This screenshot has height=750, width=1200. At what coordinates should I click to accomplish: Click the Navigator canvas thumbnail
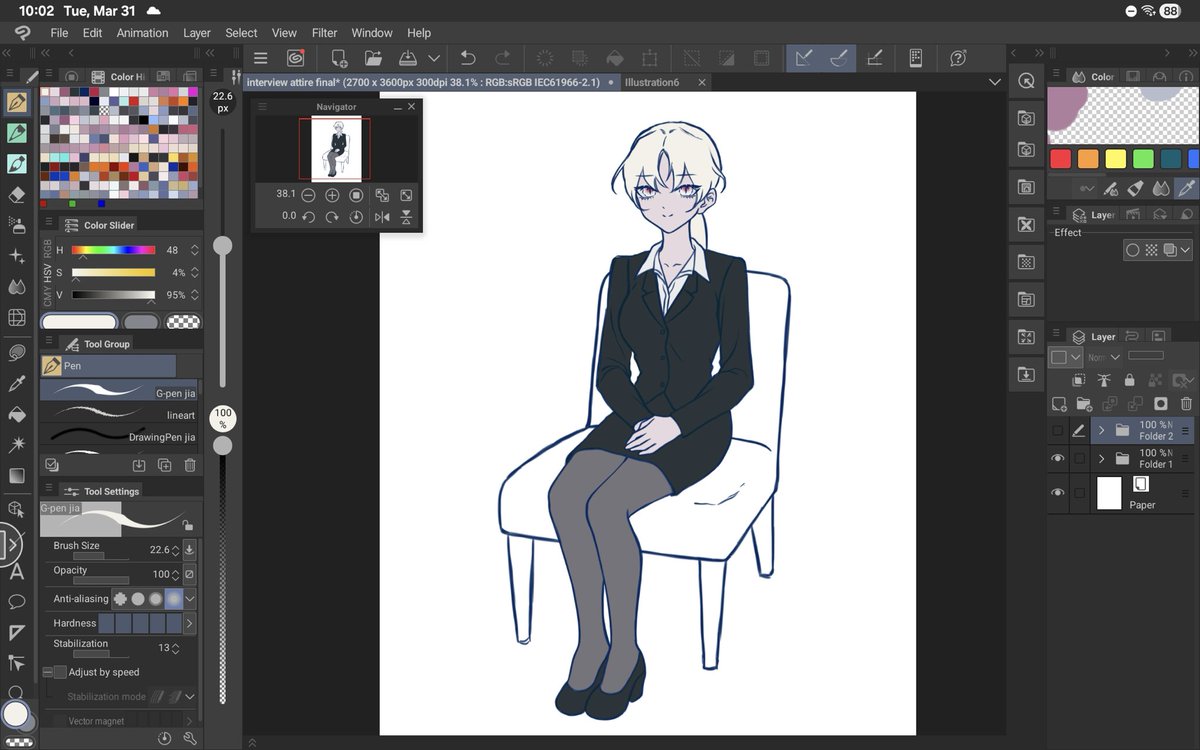click(334, 148)
